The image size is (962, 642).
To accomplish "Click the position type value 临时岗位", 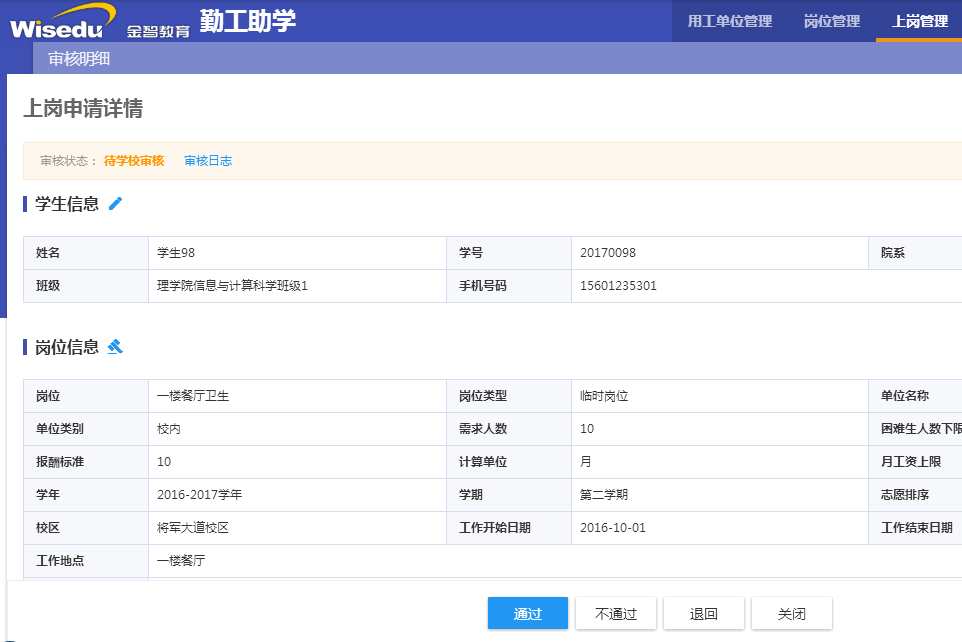I will (x=604, y=396).
